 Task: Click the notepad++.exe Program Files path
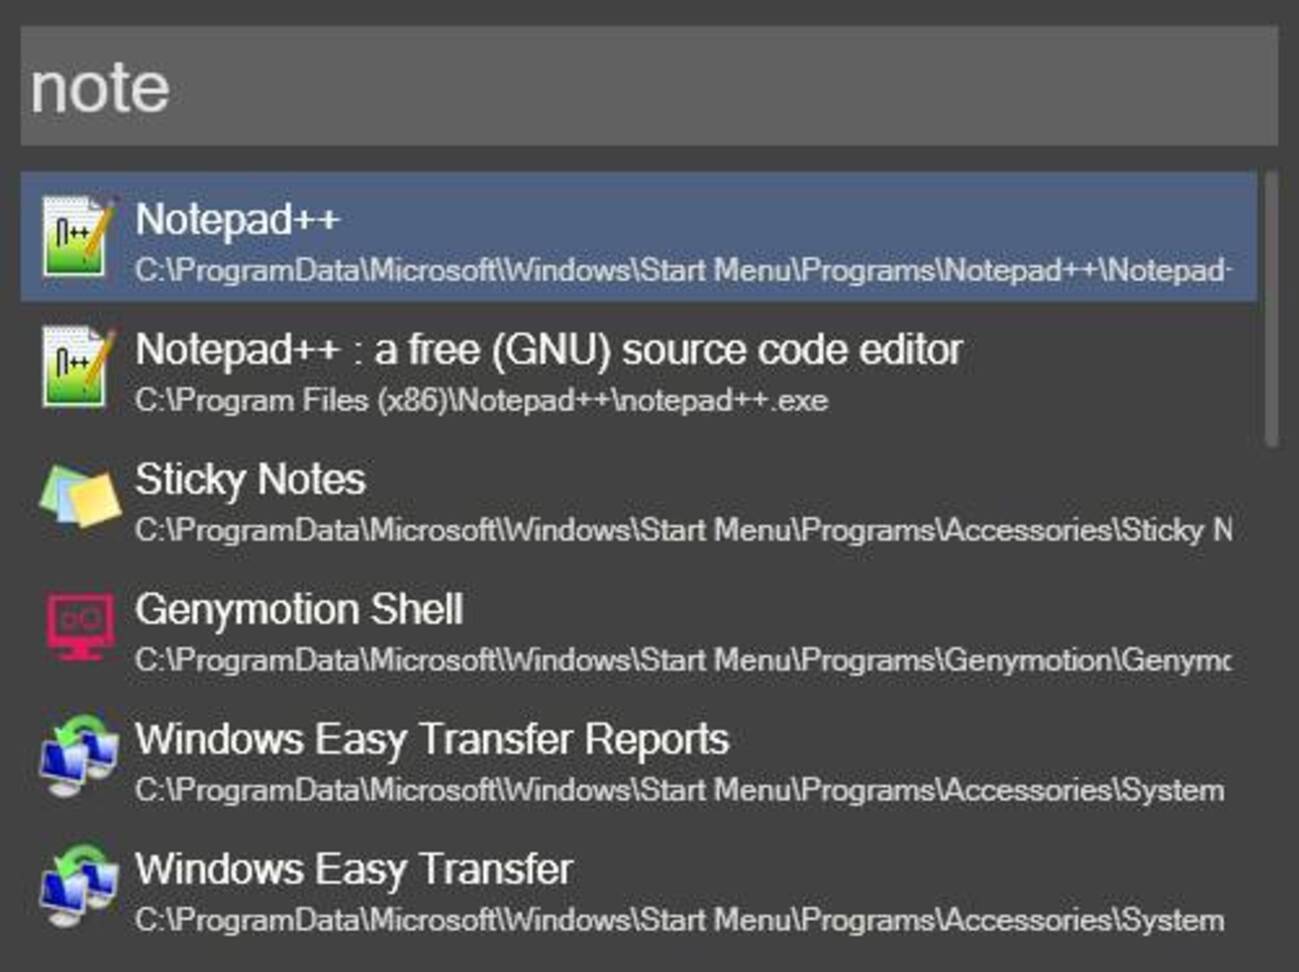(x=481, y=401)
